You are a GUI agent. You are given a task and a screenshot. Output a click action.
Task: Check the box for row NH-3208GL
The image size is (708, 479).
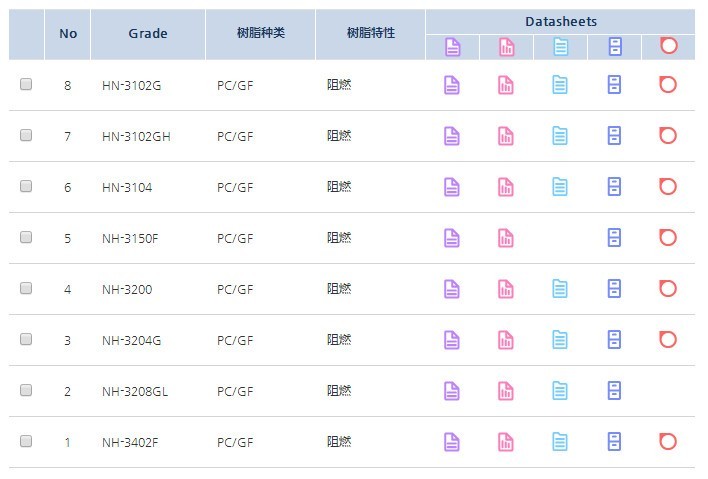pos(26,390)
